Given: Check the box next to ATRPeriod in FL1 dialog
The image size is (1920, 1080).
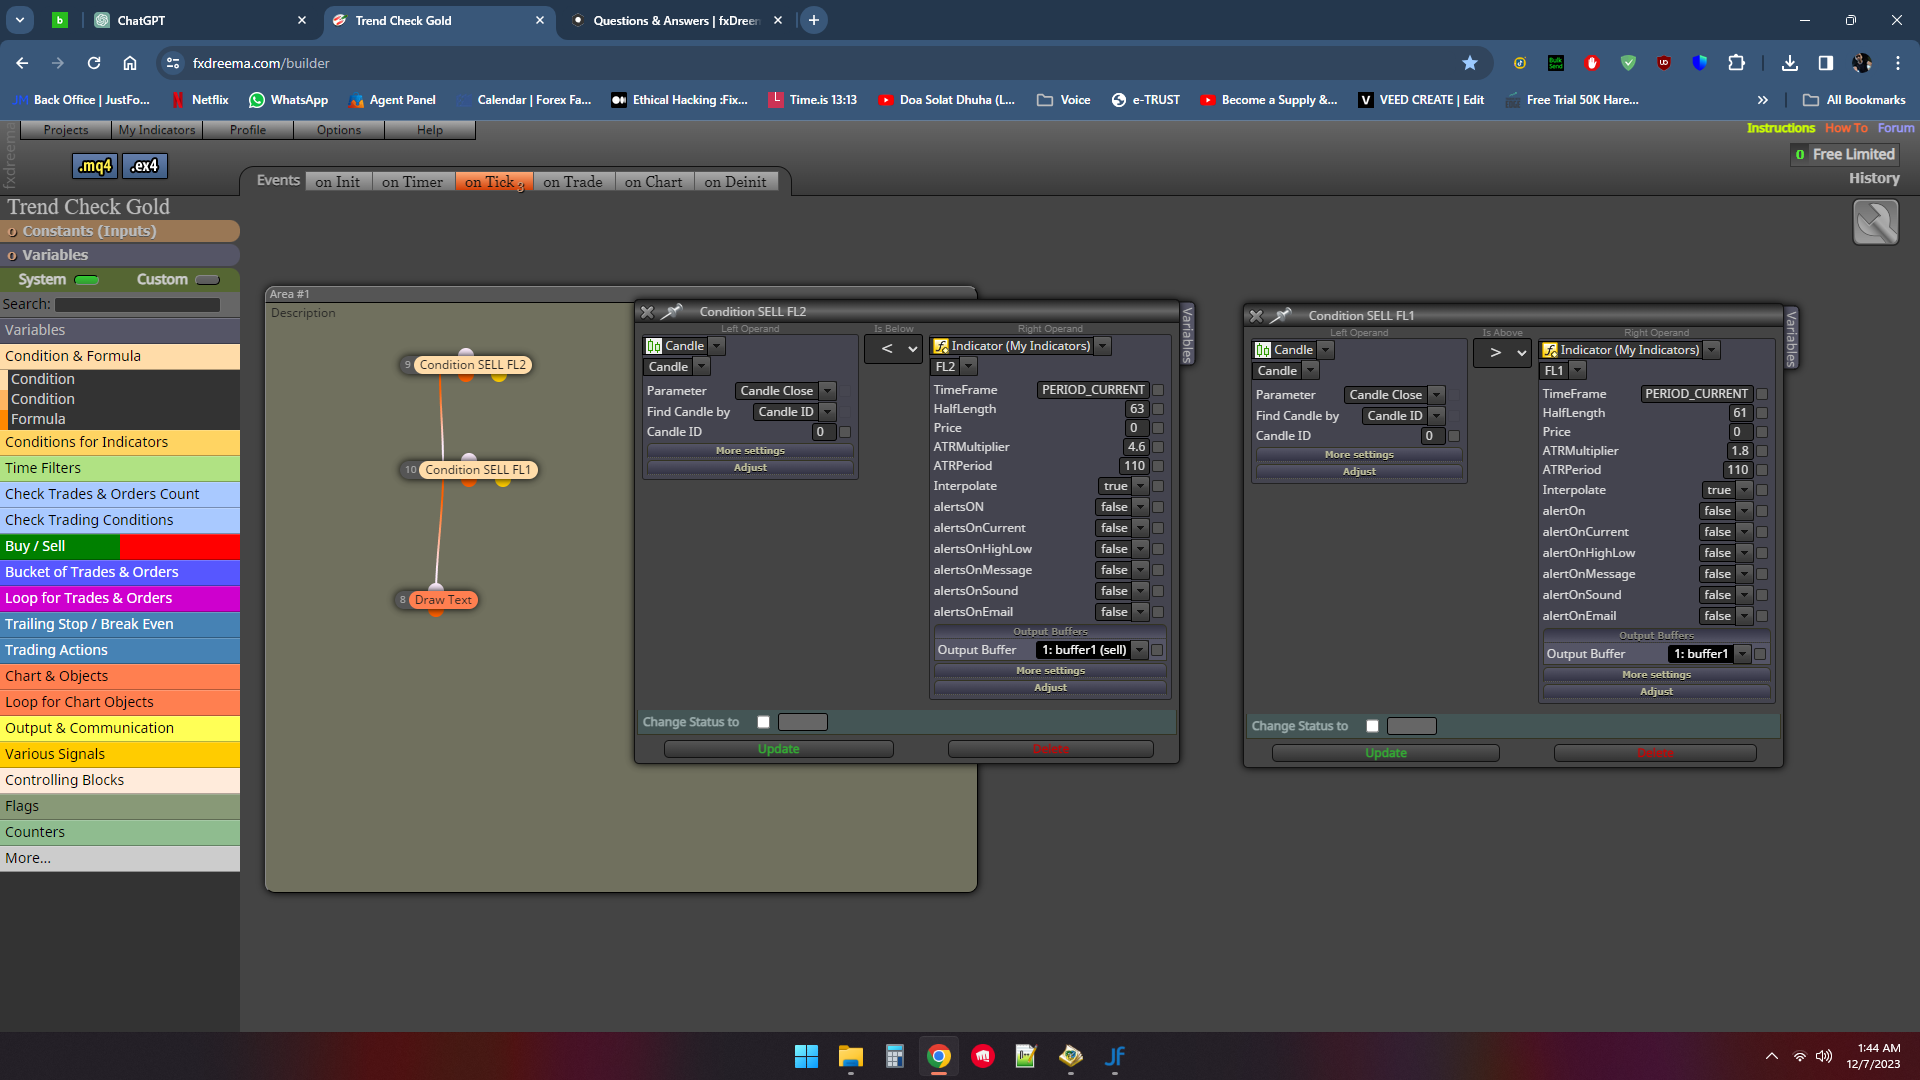Looking at the screenshot, I should (1762, 470).
